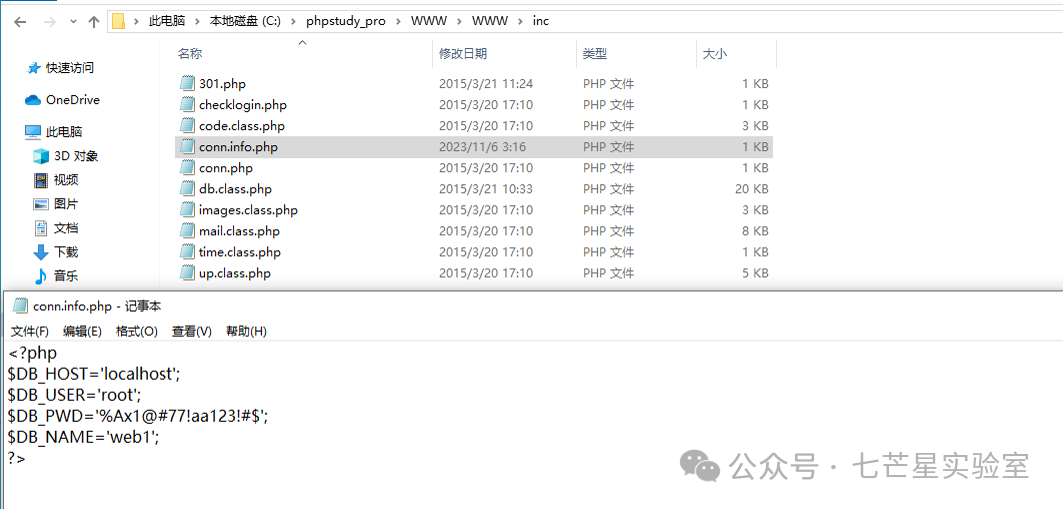Click the $DB_HOST='localhost'; line in Notepad

(x=94, y=374)
